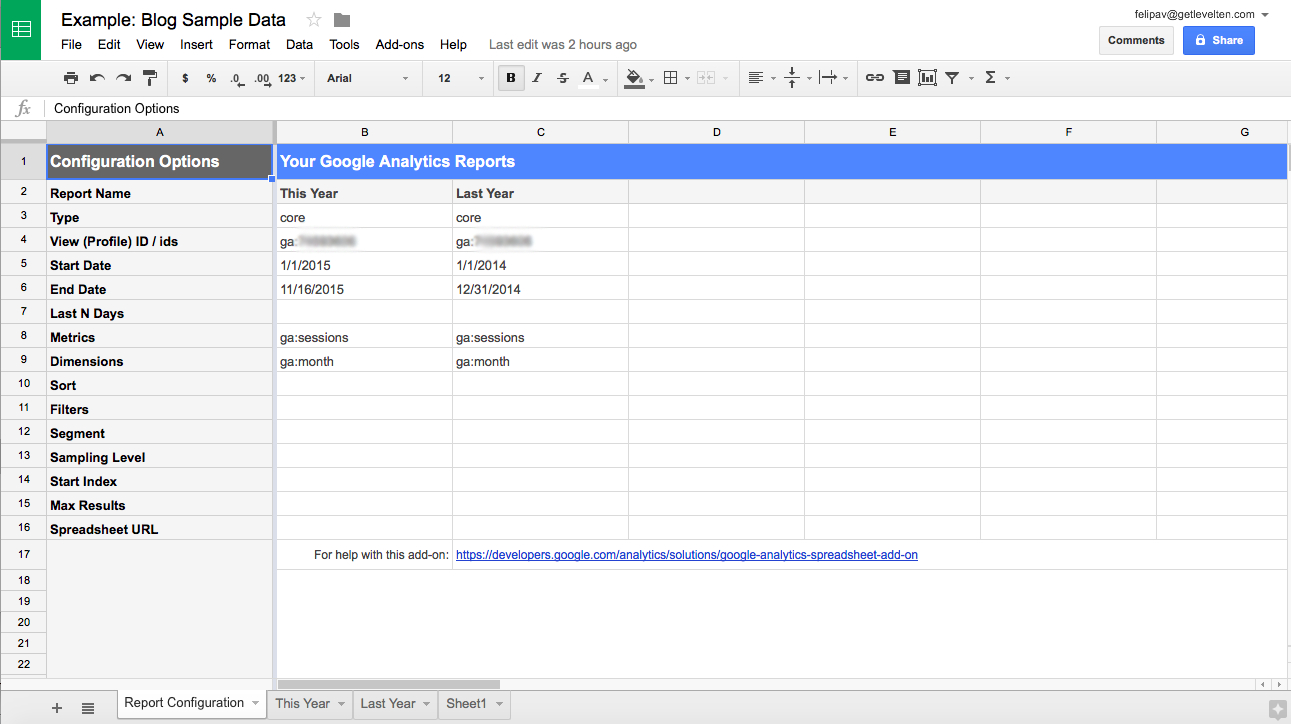Open the font size dropdown

tap(457, 77)
